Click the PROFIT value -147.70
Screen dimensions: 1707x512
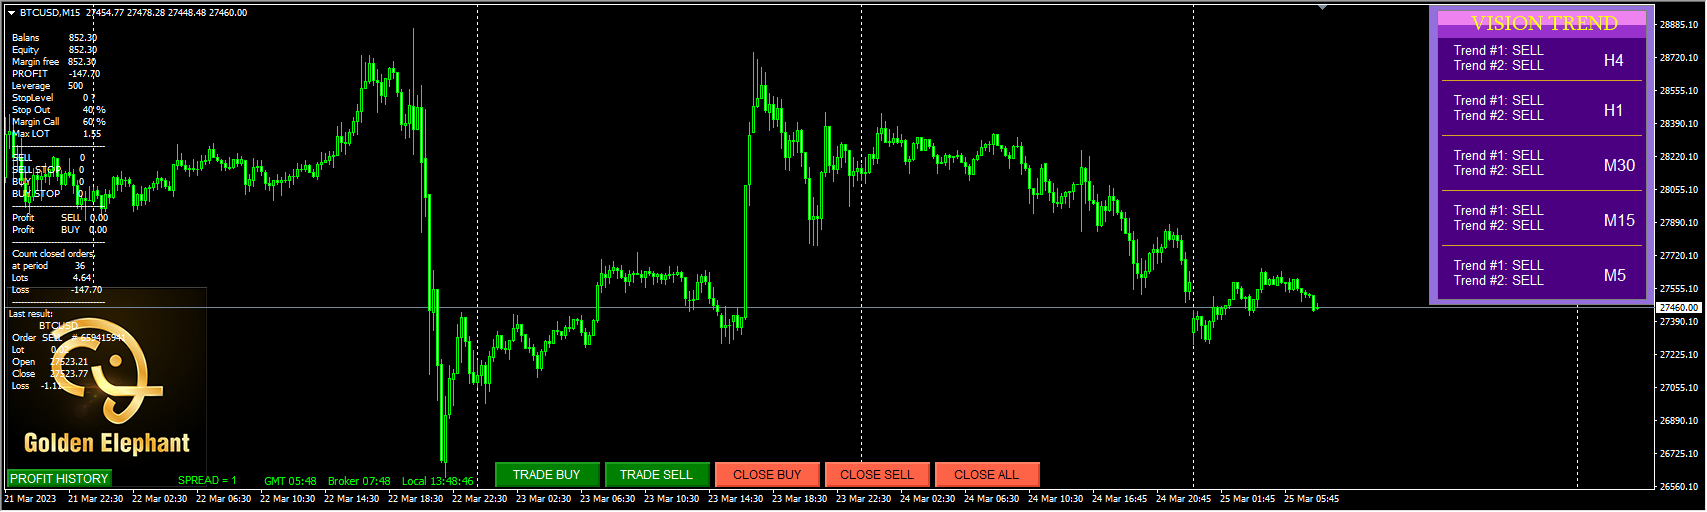tap(84, 74)
